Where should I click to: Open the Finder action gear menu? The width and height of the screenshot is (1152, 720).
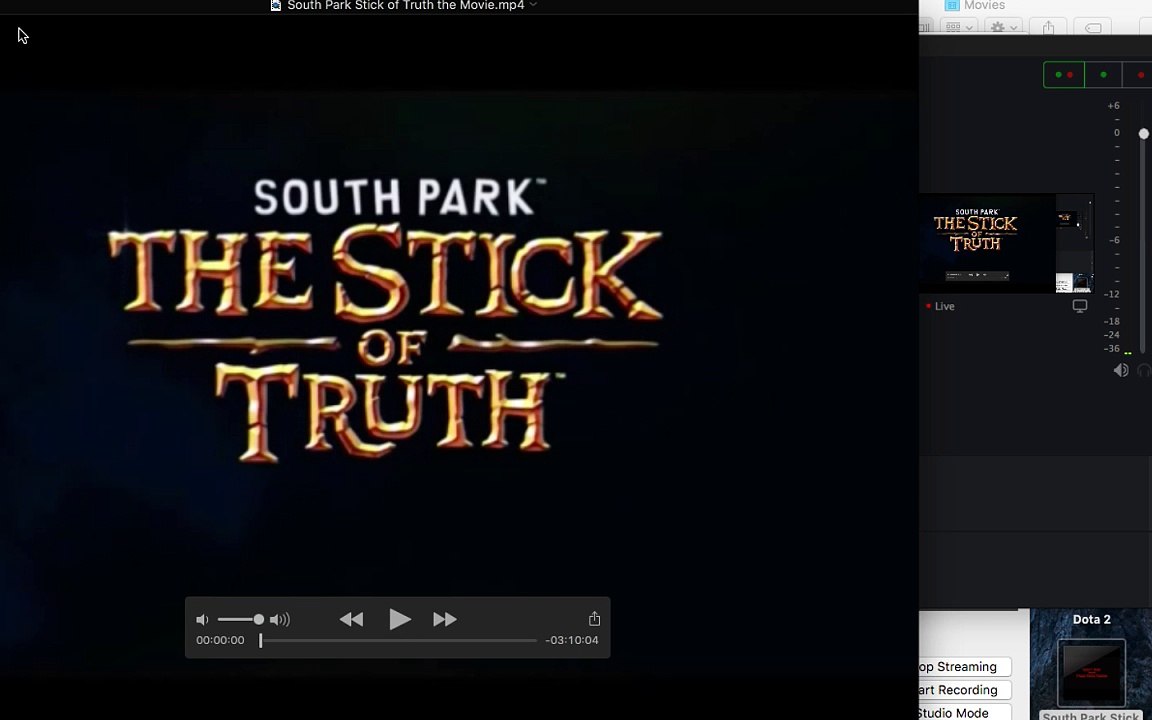pyautogui.click(x=1004, y=27)
